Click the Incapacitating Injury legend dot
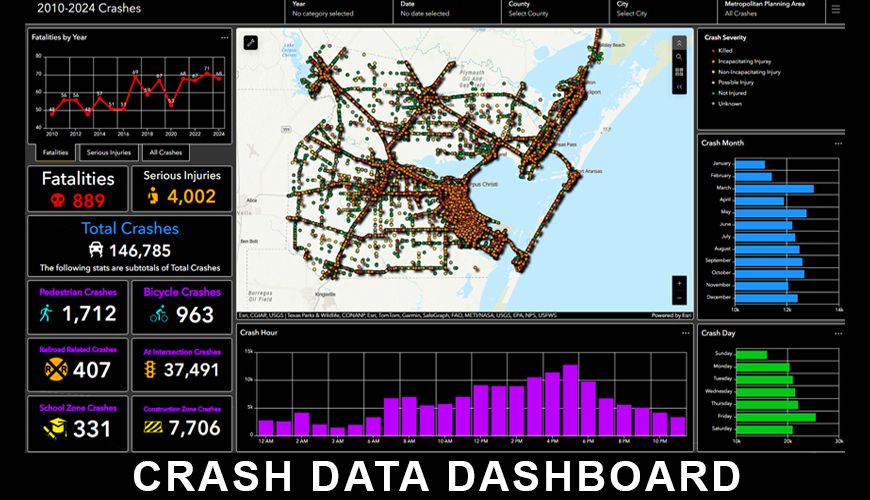Viewport: 870px width, 500px height. pyautogui.click(x=713, y=62)
